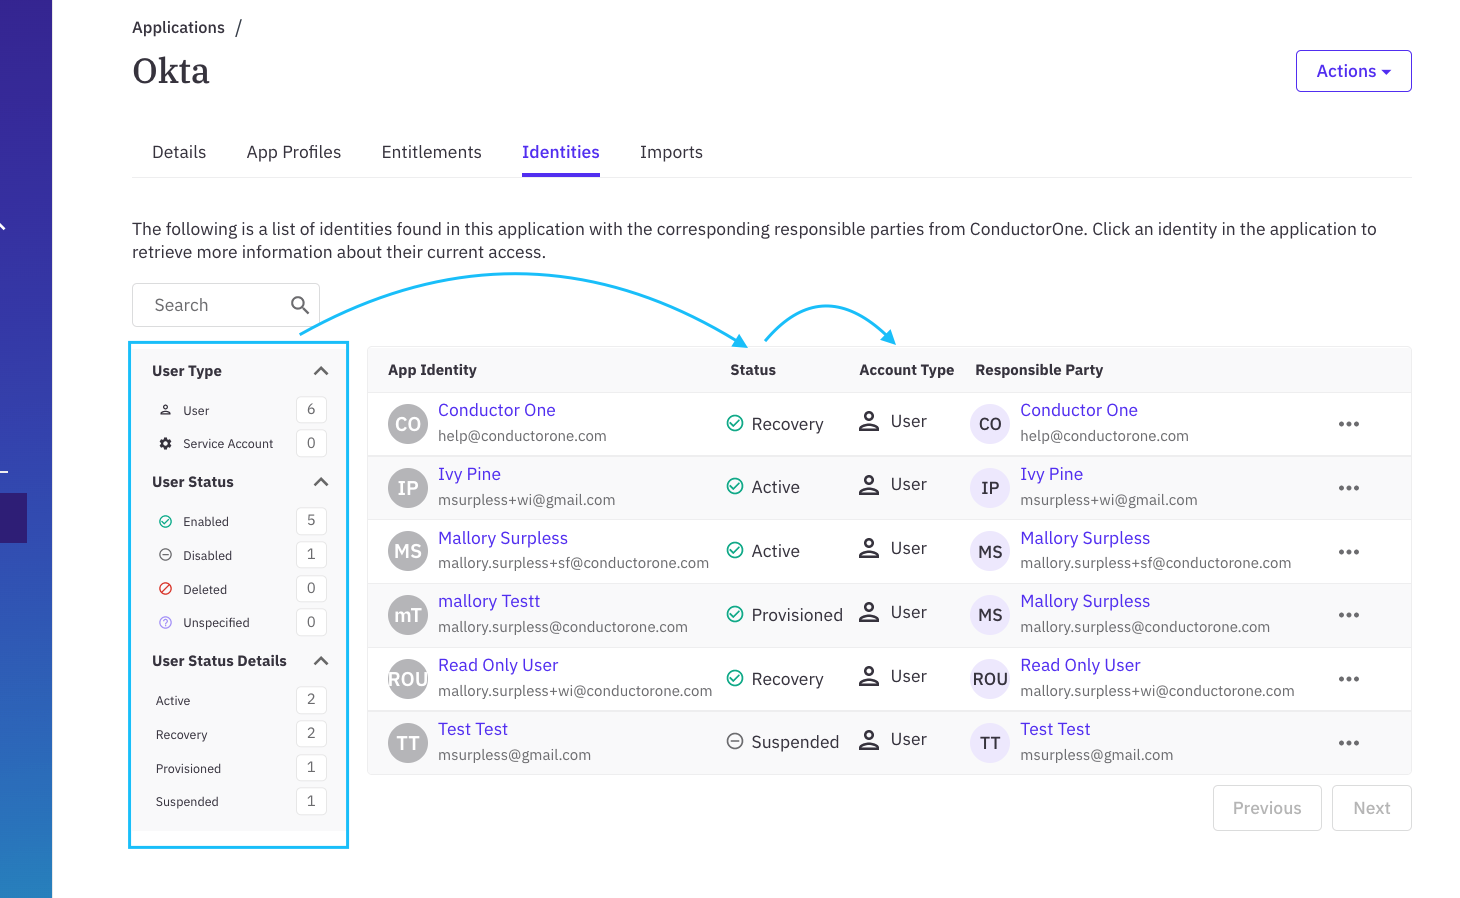
Task: Click the Suspended status icon for Test Test
Action: (735, 741)
